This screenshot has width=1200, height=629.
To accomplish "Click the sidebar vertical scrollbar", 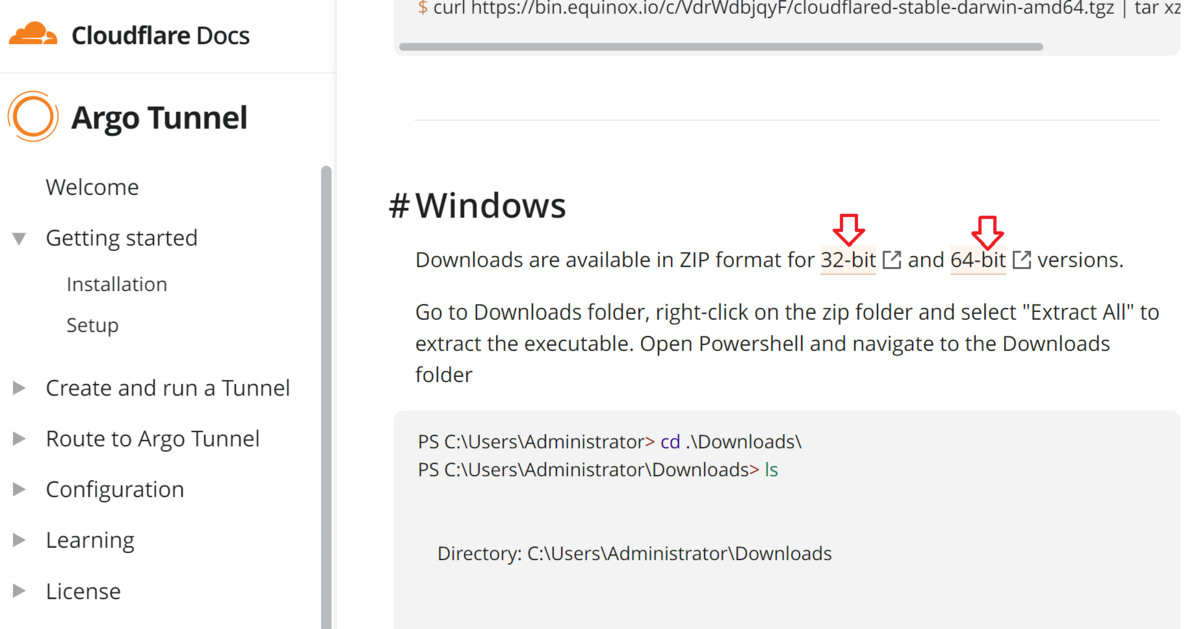I will point(326,397).
